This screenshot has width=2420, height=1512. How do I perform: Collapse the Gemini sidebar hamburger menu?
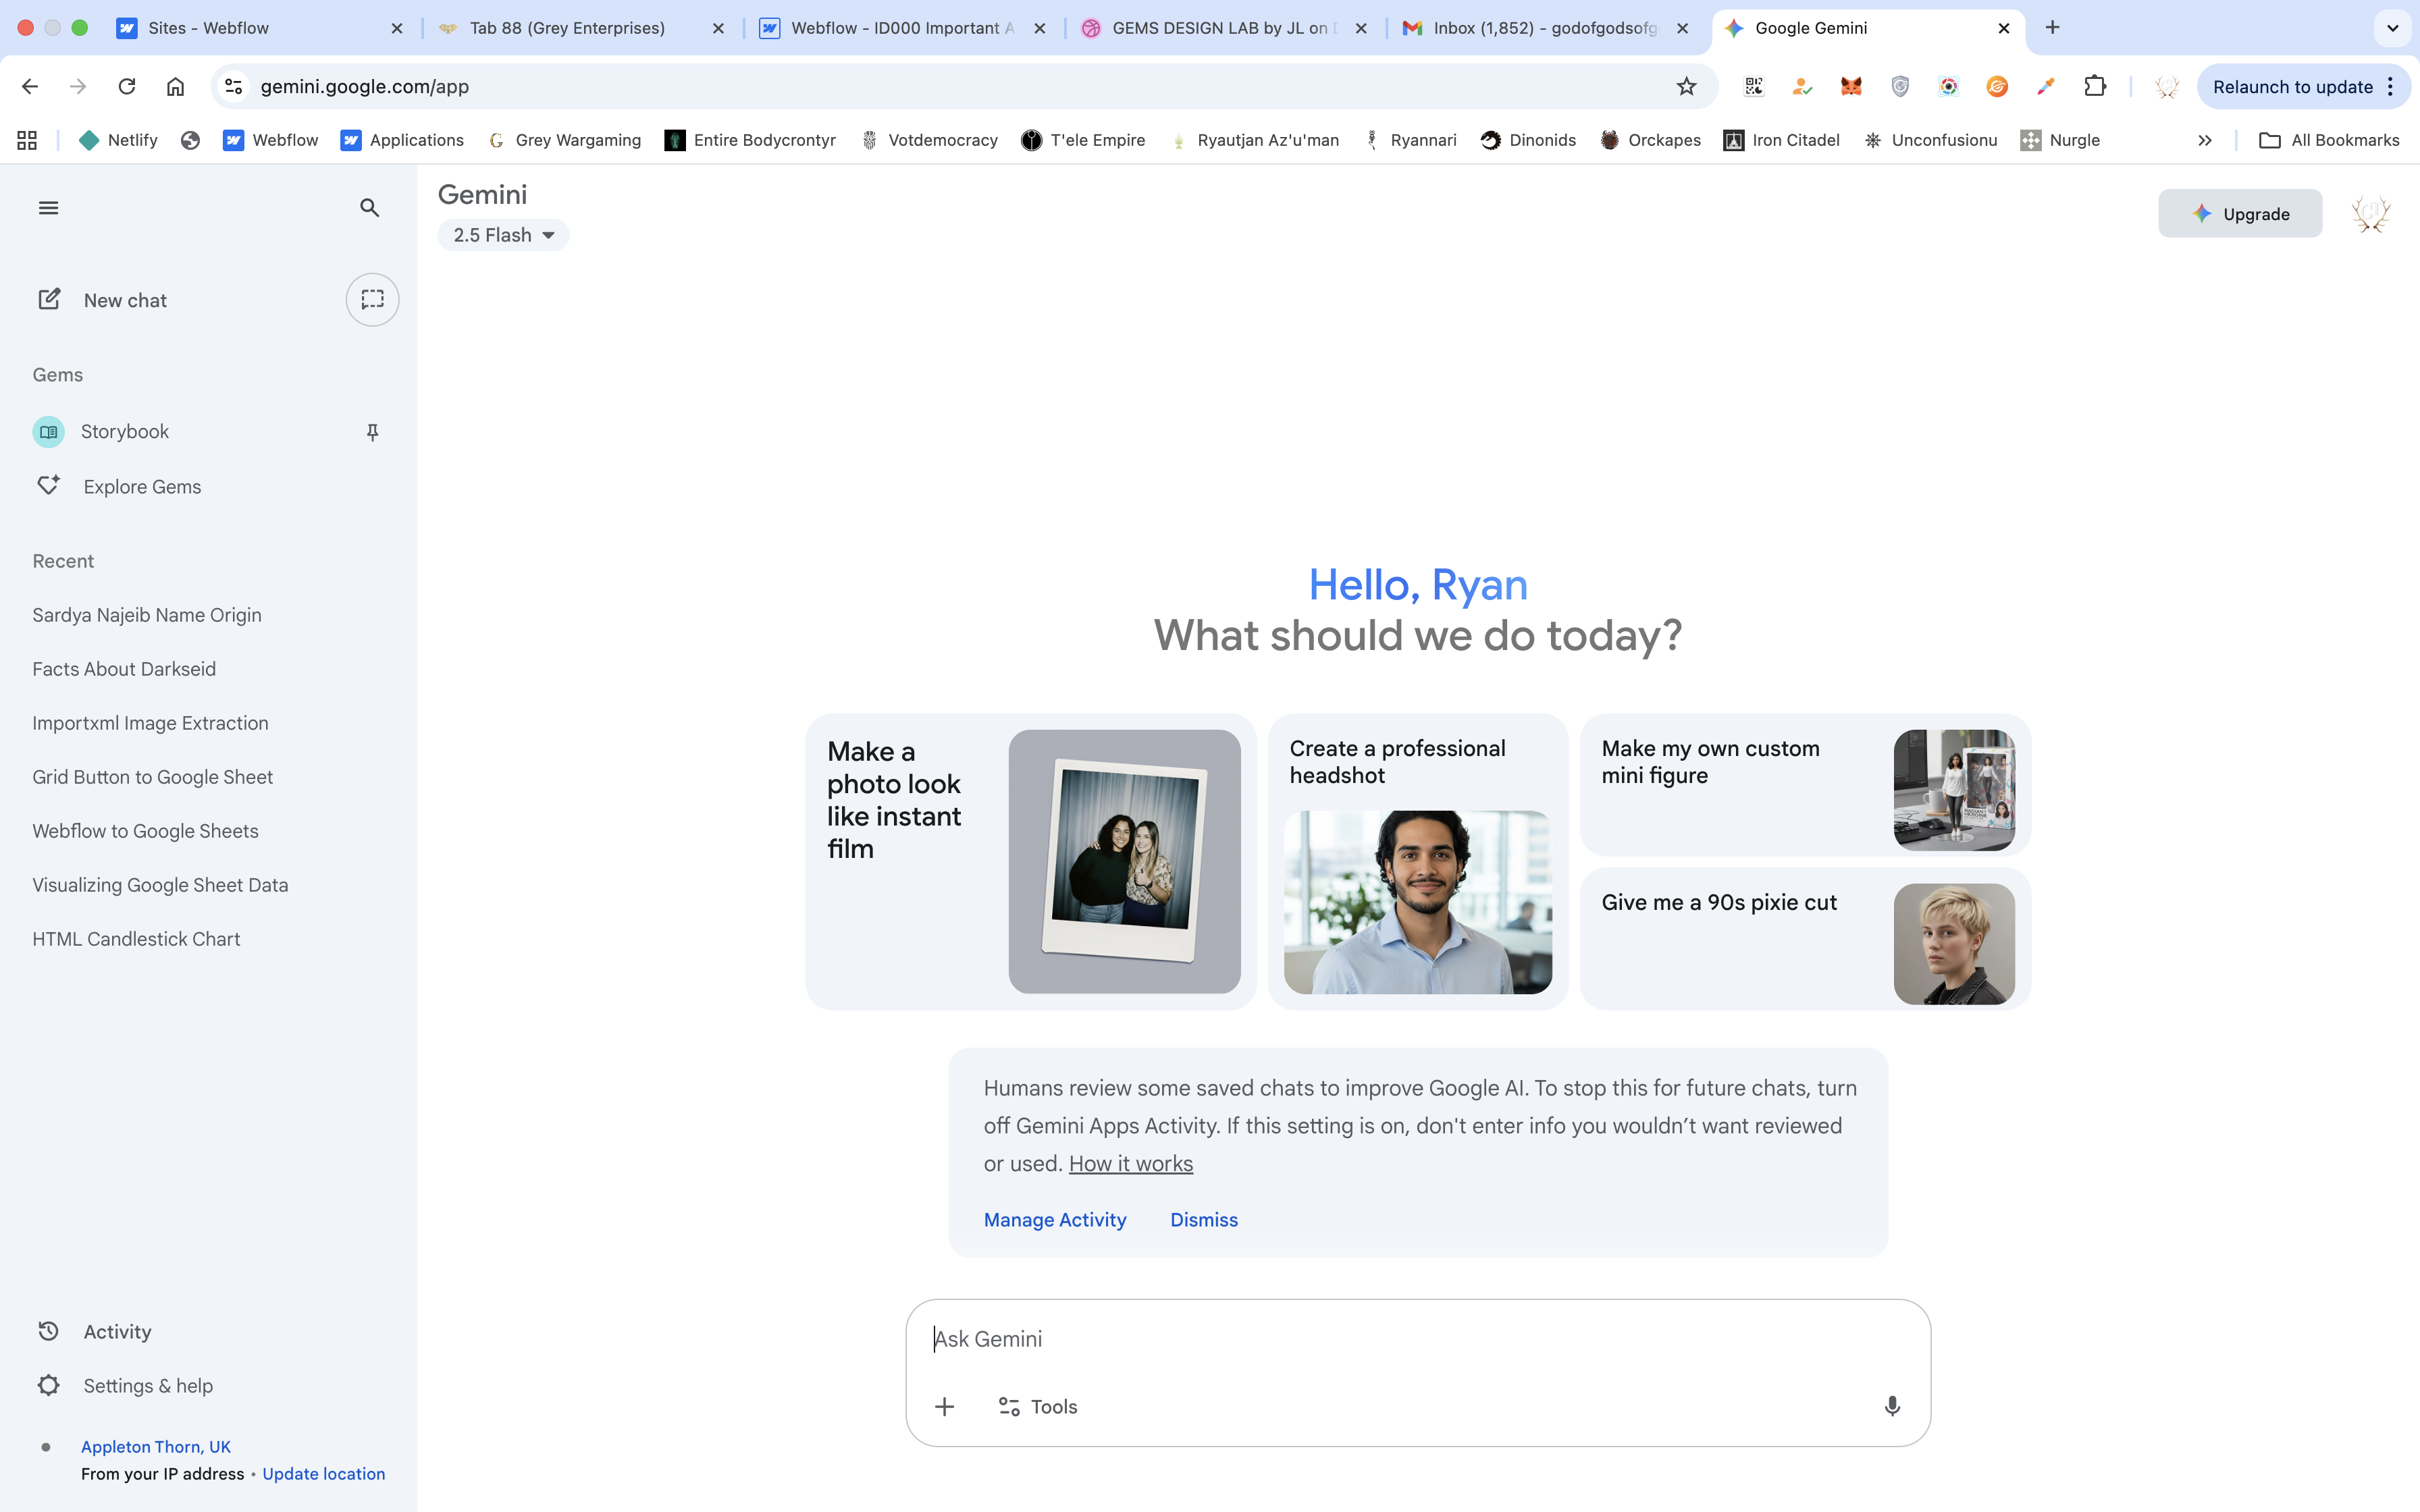[48, 208]
